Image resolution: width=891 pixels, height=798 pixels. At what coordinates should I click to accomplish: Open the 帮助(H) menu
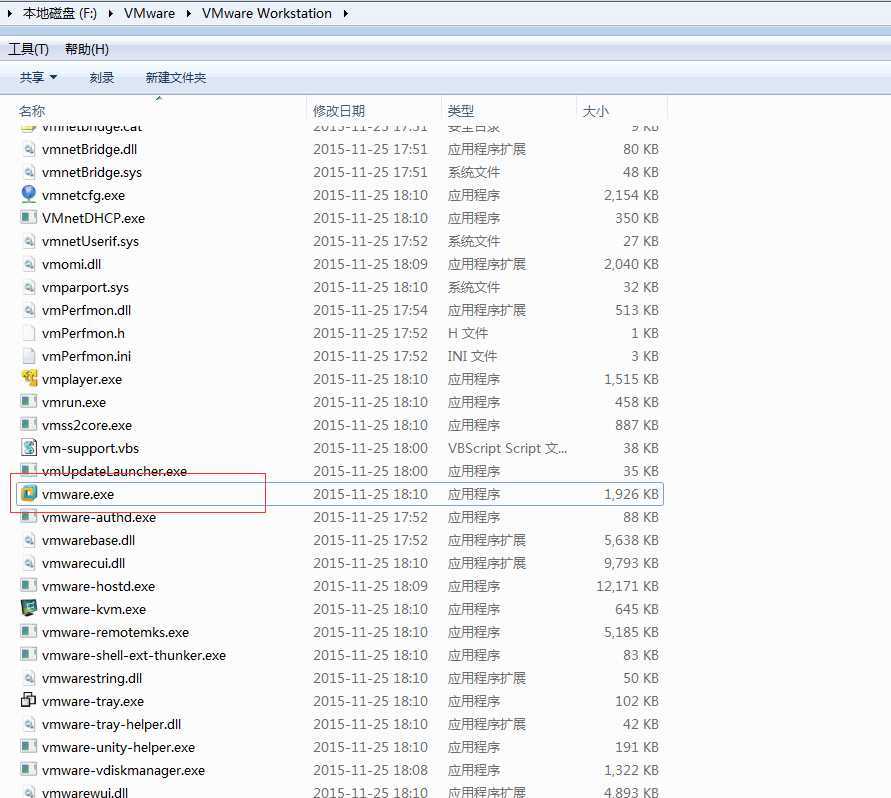pyautogui.click(x=87, y=49)
